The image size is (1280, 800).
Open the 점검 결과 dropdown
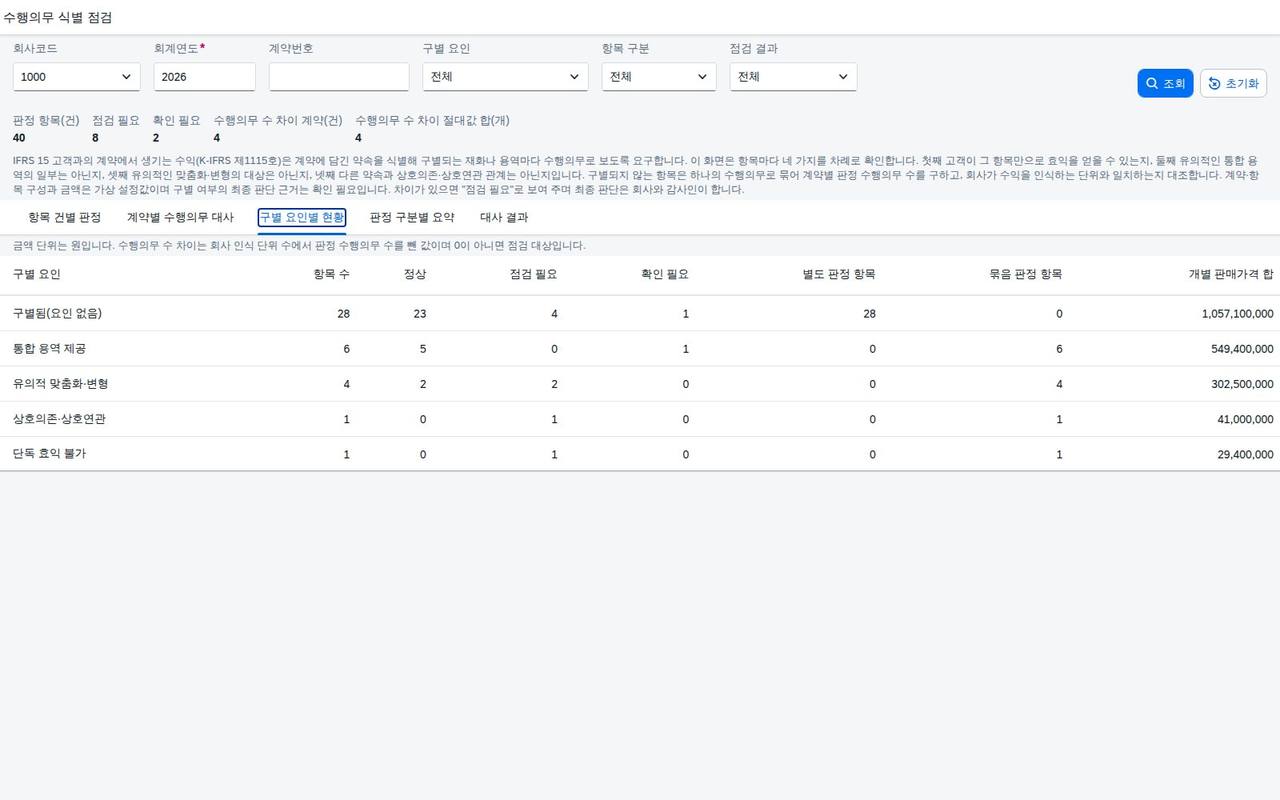(793, 77)
